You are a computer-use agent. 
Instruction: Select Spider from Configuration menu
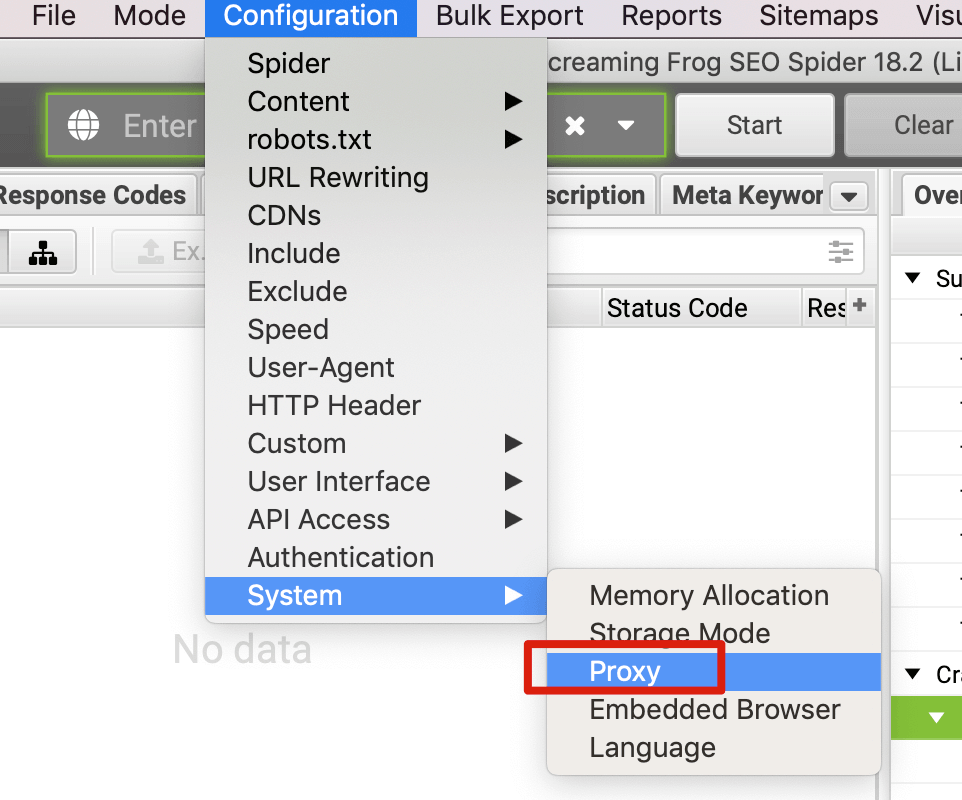[x=375, y=63]
